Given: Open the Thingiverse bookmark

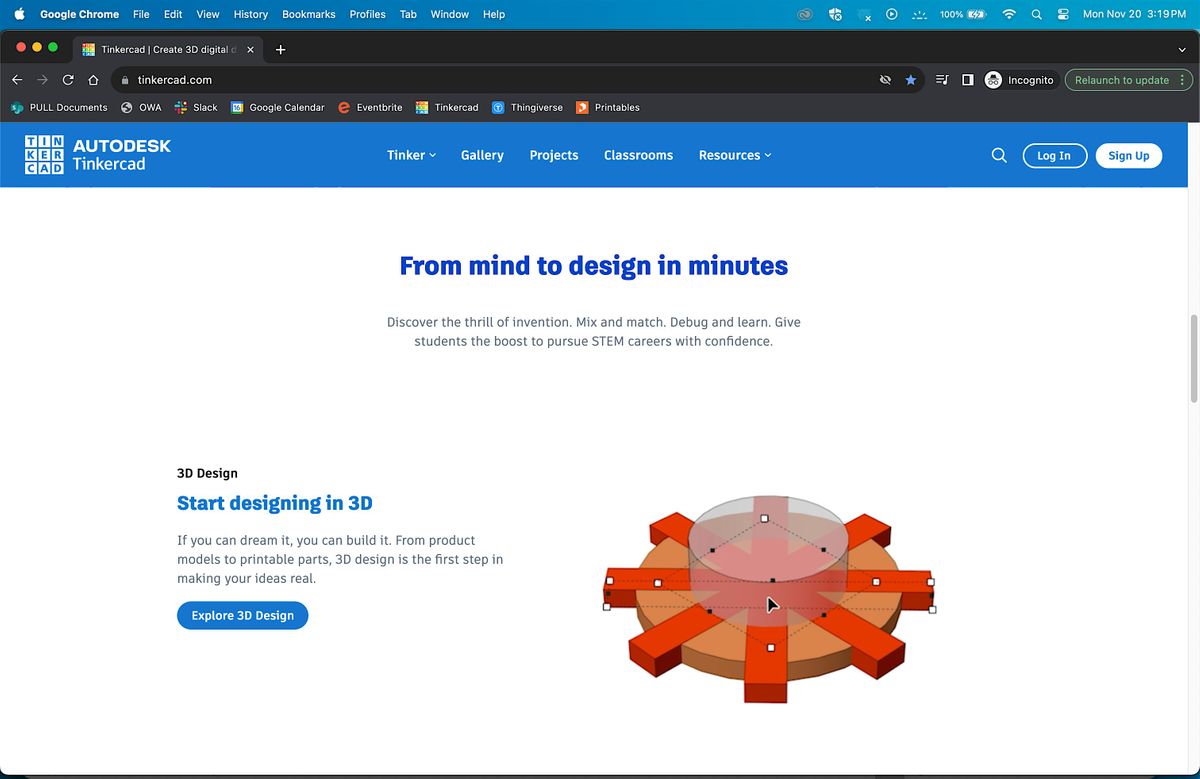Looking at the screenshot, I should (x=527, y=107).
